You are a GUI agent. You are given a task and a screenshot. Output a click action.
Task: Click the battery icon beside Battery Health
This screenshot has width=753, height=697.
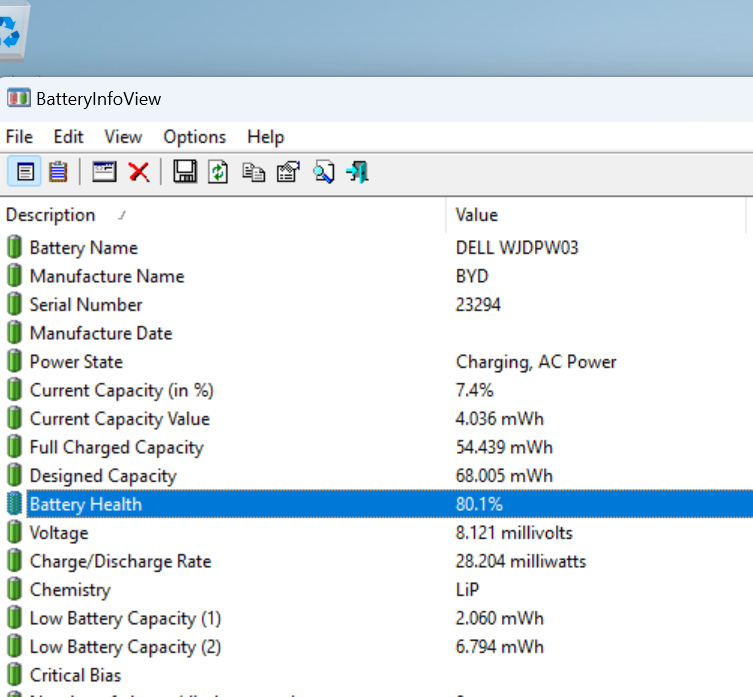coord(14,504)
